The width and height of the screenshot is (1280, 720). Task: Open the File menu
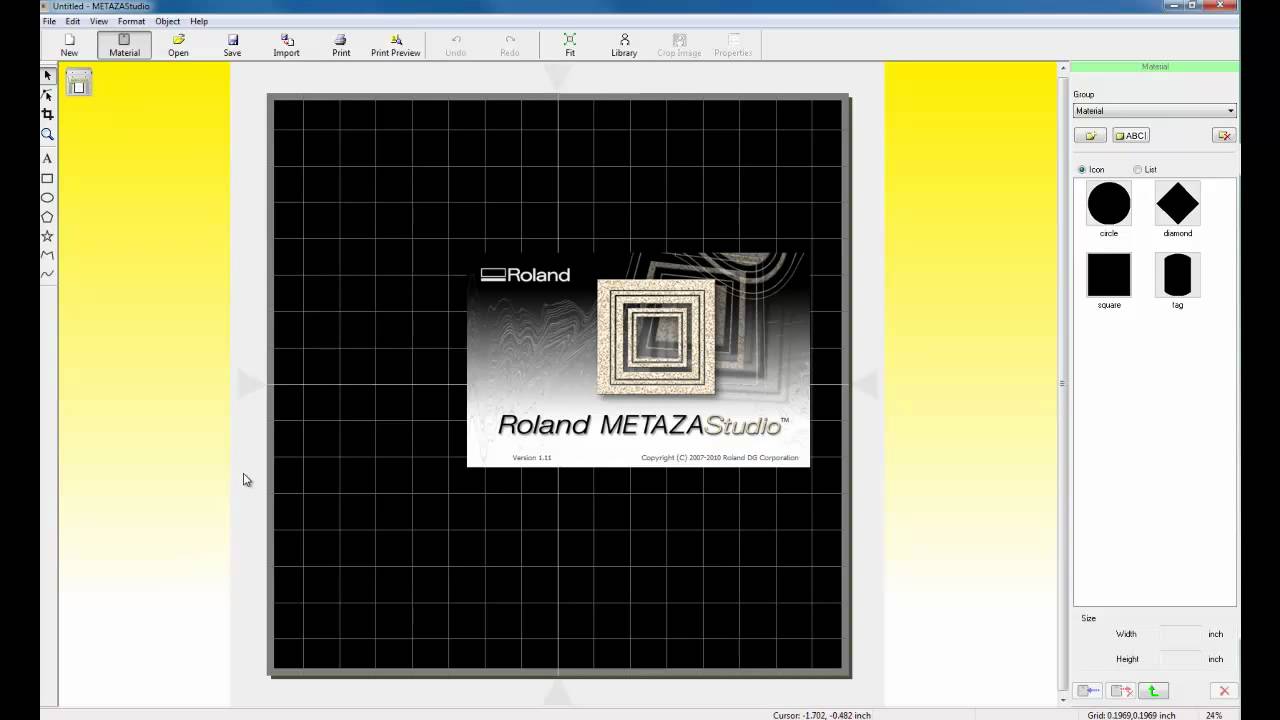49,21
